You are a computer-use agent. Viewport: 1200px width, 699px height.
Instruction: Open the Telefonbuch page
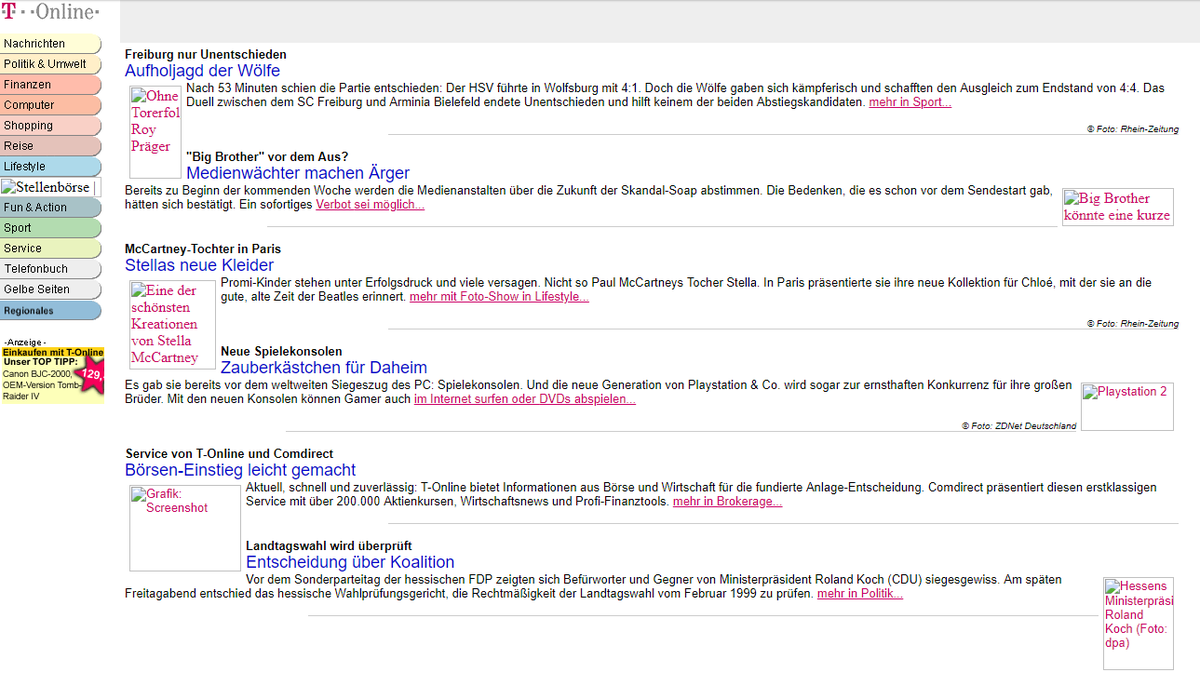tap(51, 269)
